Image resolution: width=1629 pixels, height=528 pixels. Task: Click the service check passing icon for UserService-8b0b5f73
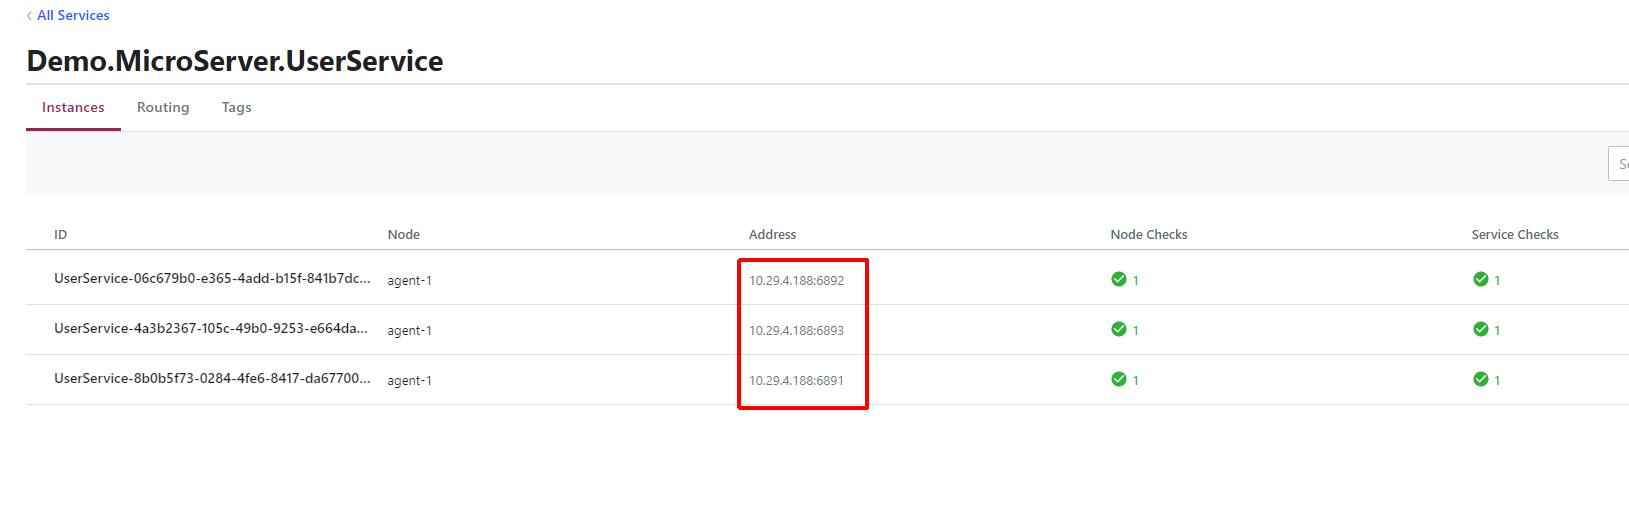(x=1481, y=379)
